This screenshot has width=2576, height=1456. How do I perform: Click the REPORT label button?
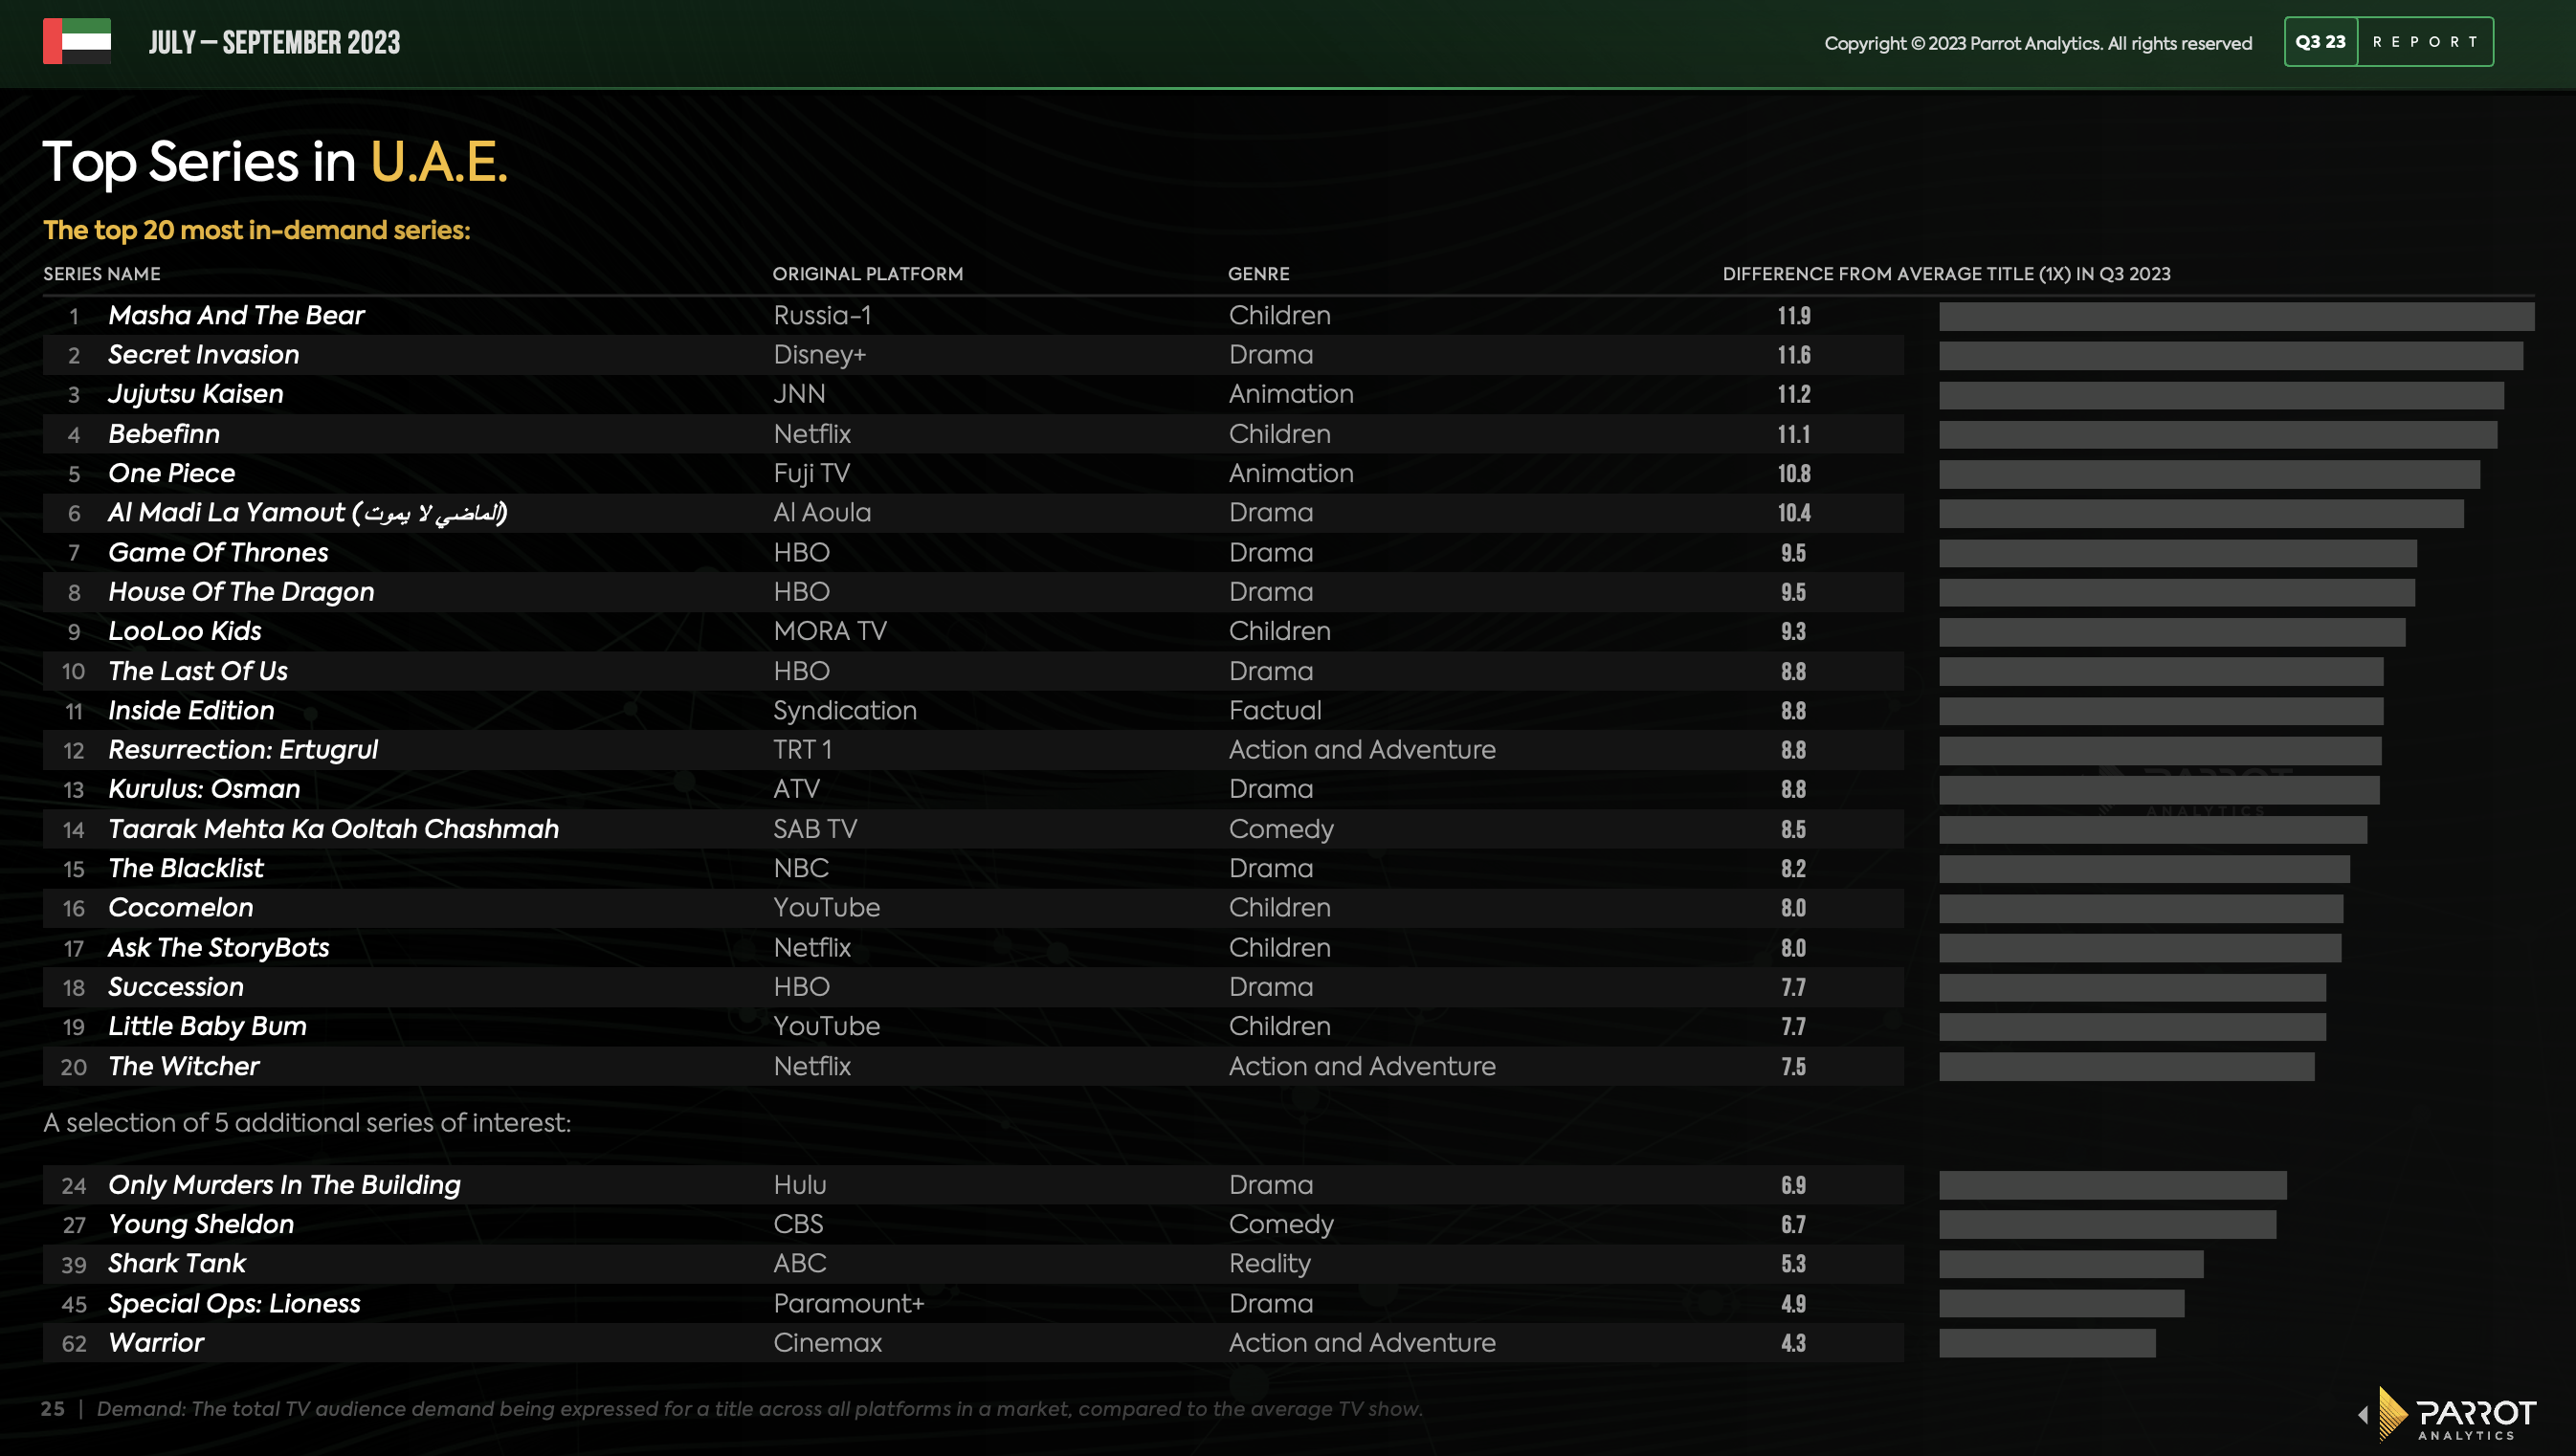[2425, 42]
